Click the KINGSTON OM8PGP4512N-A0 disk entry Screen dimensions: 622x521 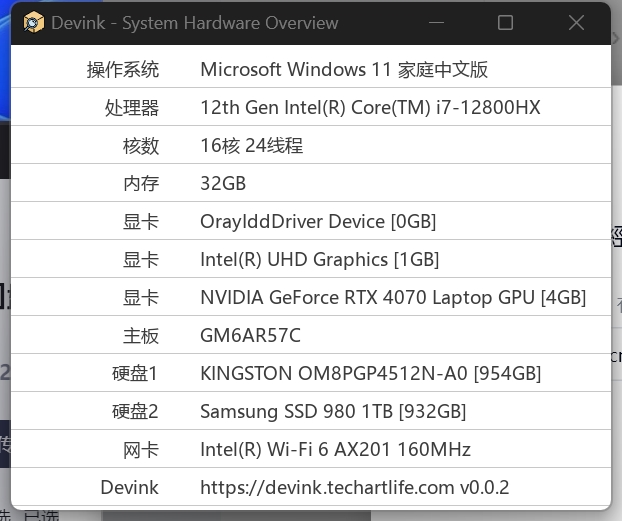[370, 373]
